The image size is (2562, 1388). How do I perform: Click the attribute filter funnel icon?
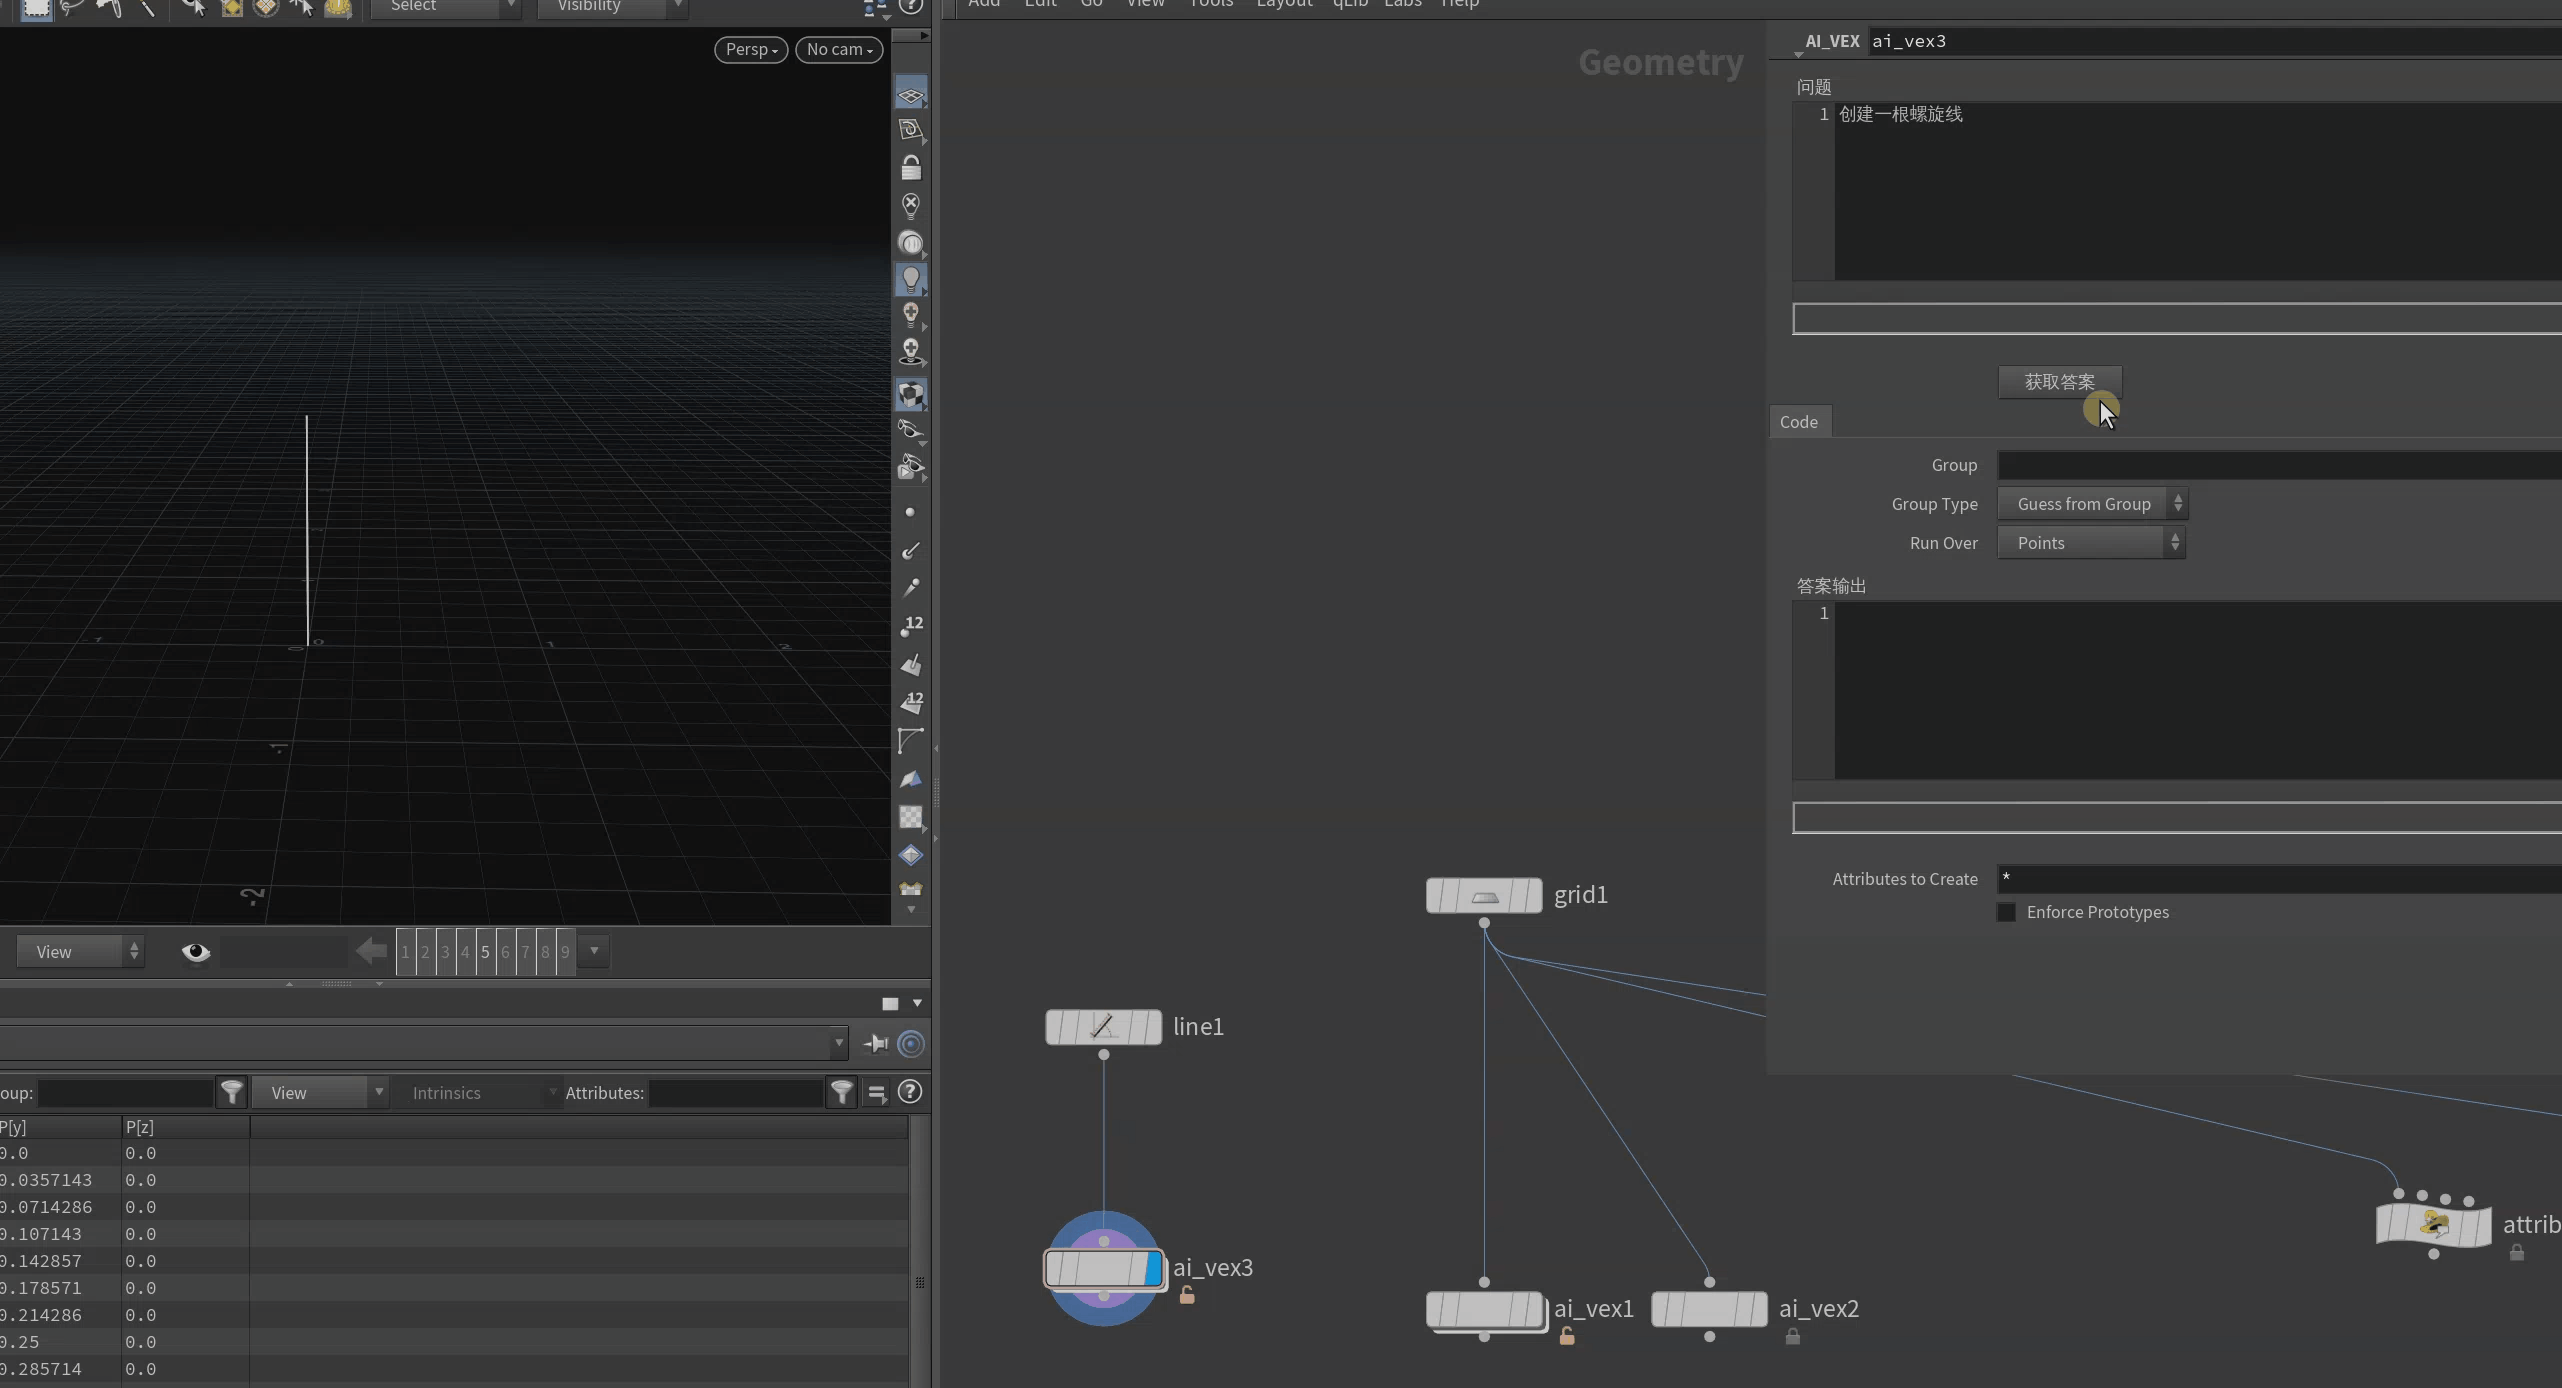(x=842, y=1092)
